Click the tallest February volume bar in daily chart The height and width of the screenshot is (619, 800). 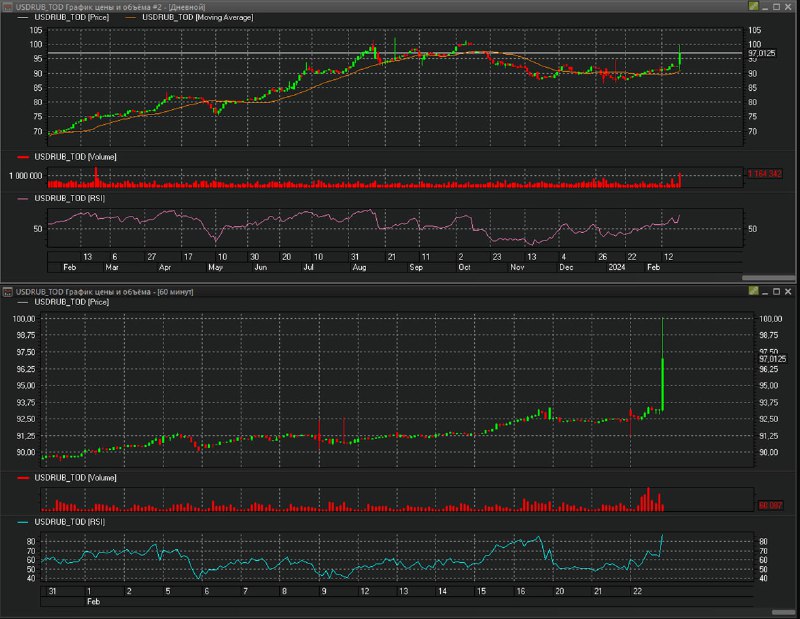pyautogui.click(x=96, y=177)
